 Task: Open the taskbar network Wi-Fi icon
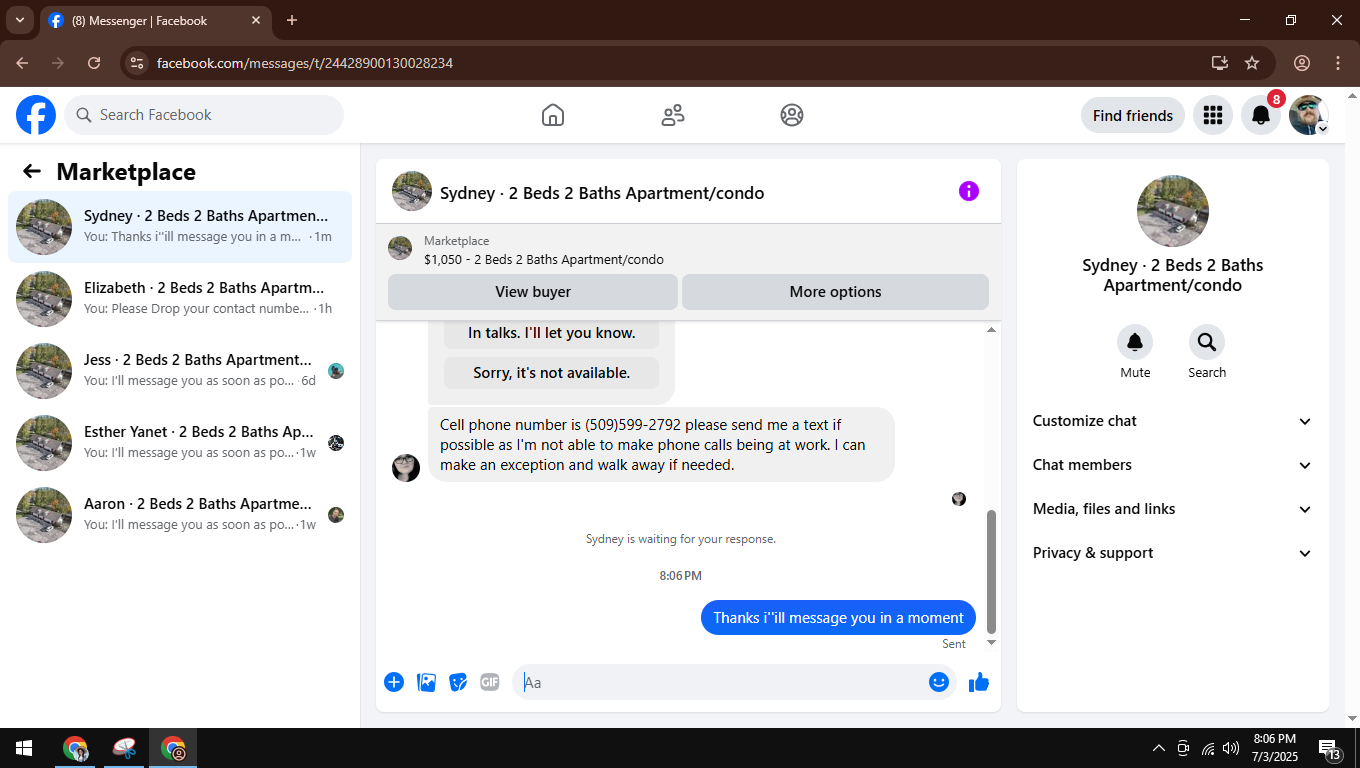point(1208,748)
